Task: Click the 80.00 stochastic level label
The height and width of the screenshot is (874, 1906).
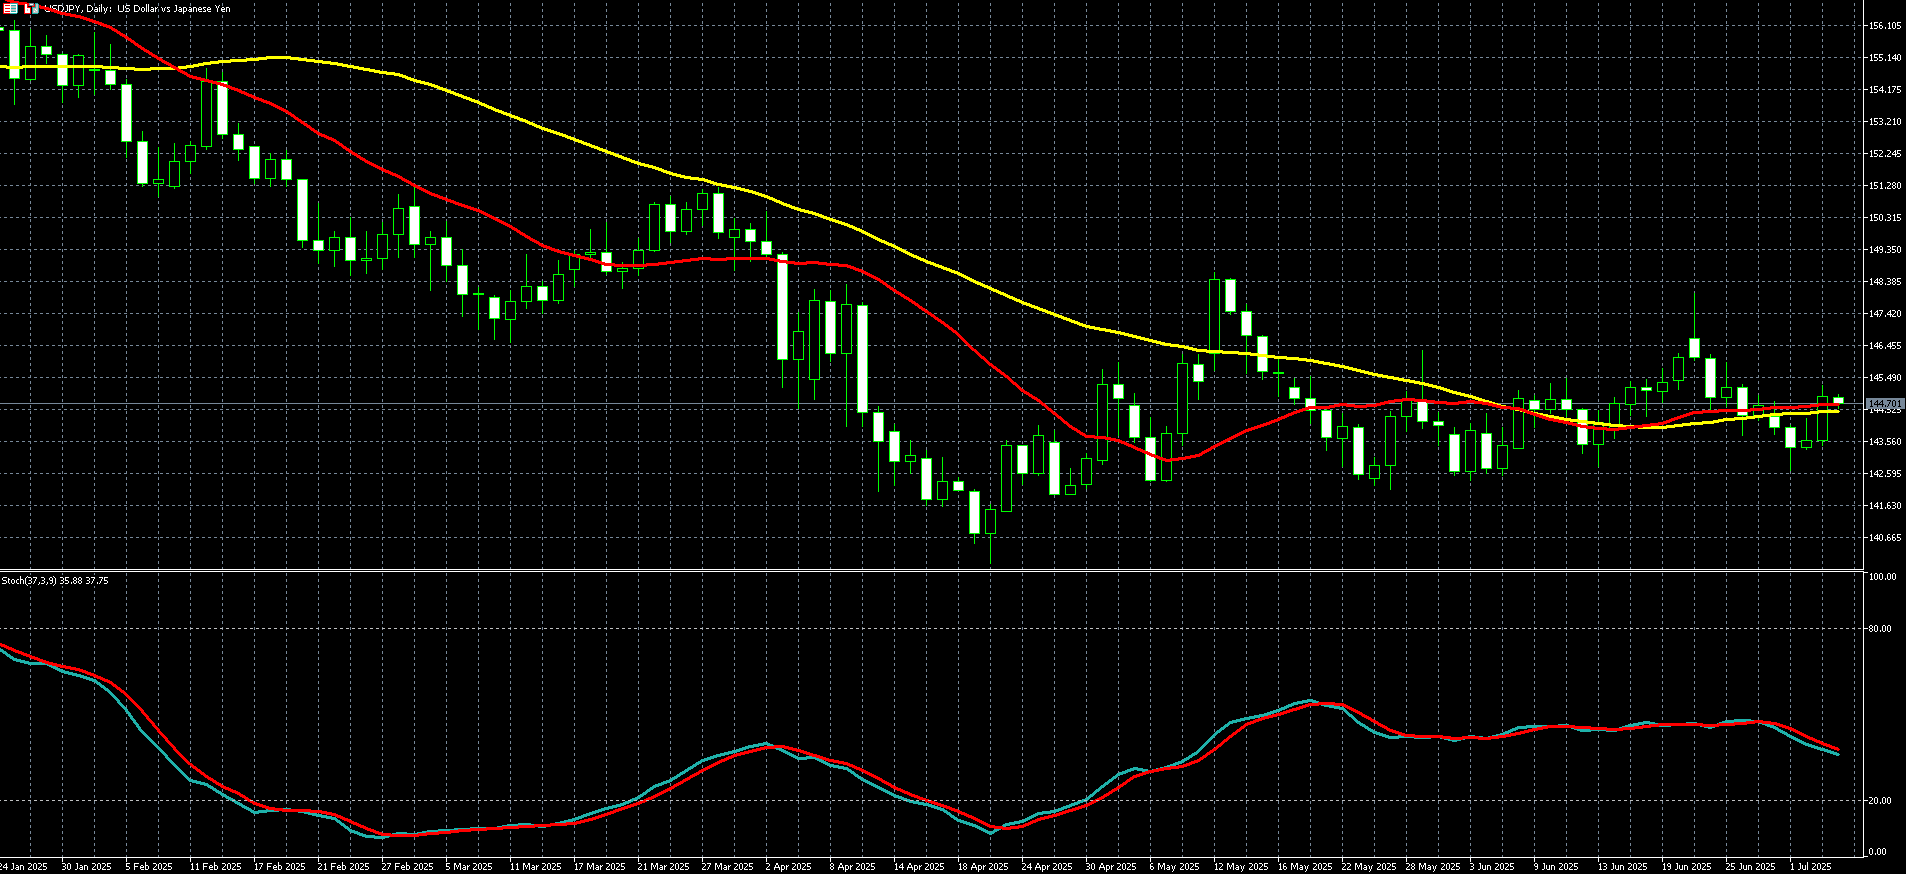Action: point(1879,629)
